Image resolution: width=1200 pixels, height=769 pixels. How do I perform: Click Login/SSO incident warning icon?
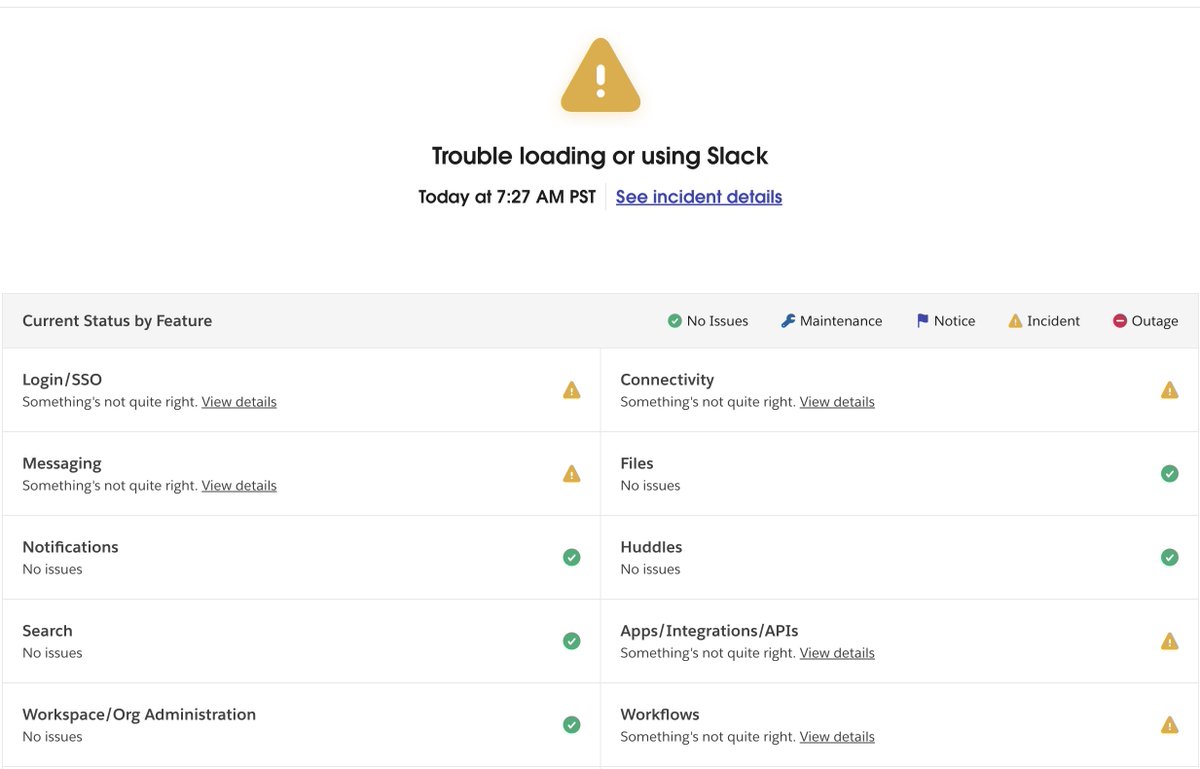point(572,390)
